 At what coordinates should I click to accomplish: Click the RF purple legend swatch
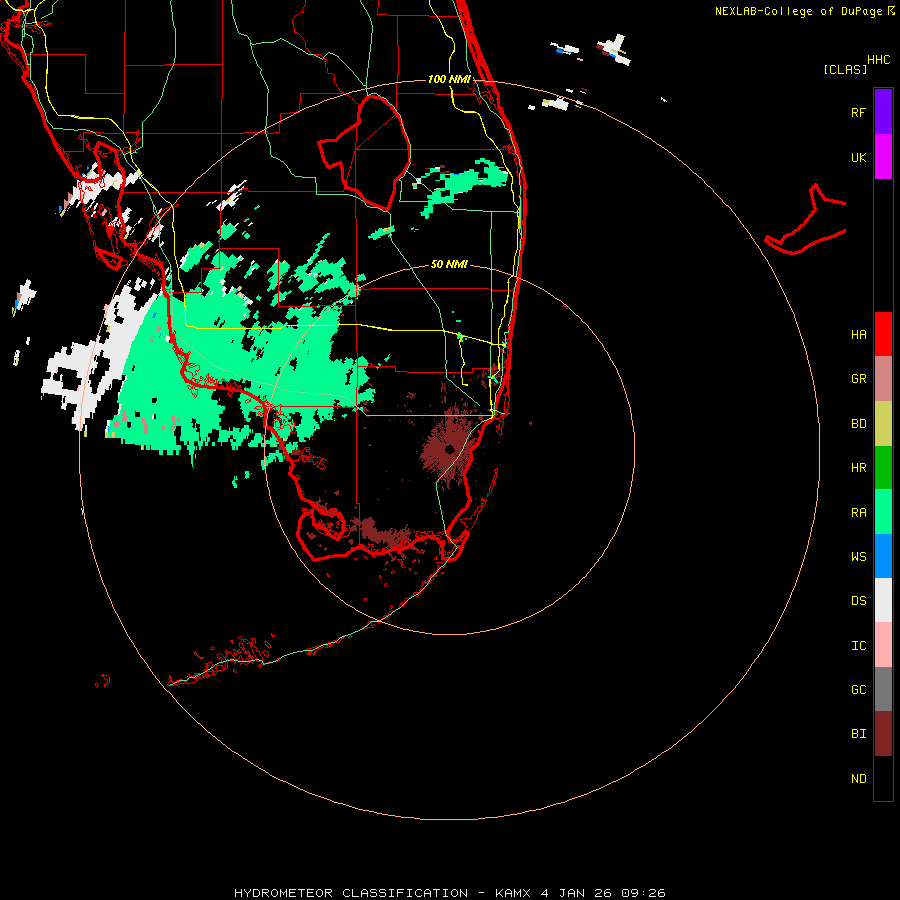pos(883,112)
